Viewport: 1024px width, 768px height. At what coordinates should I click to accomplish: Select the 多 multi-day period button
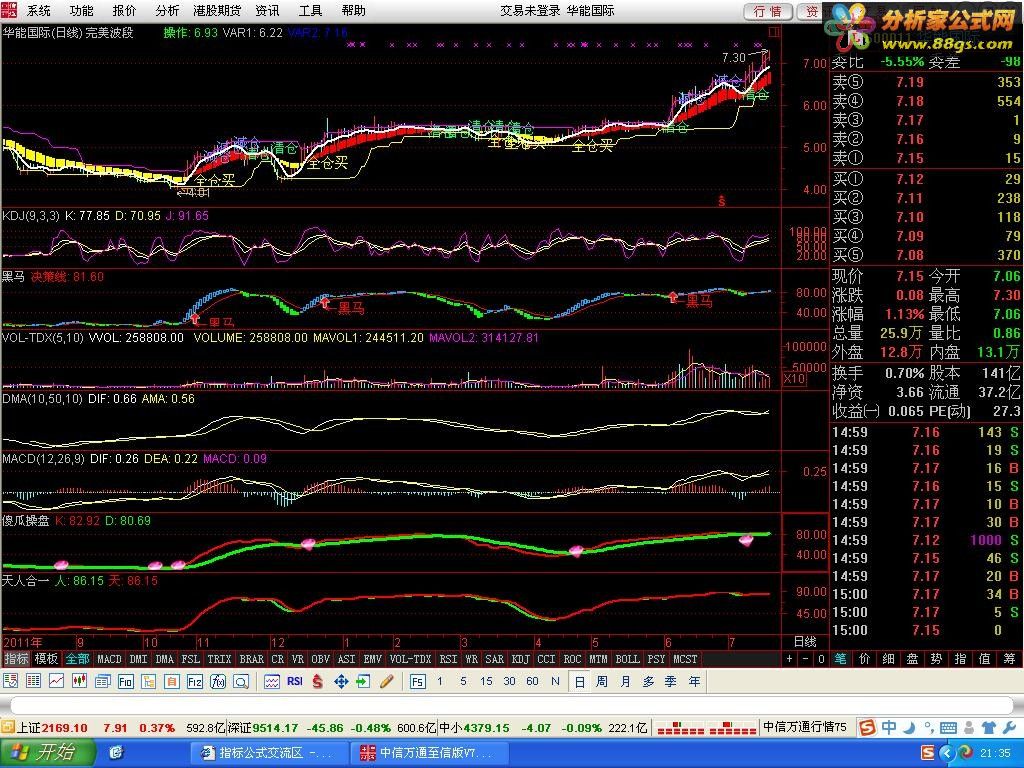pyautogui.click(x=648, y=682)
